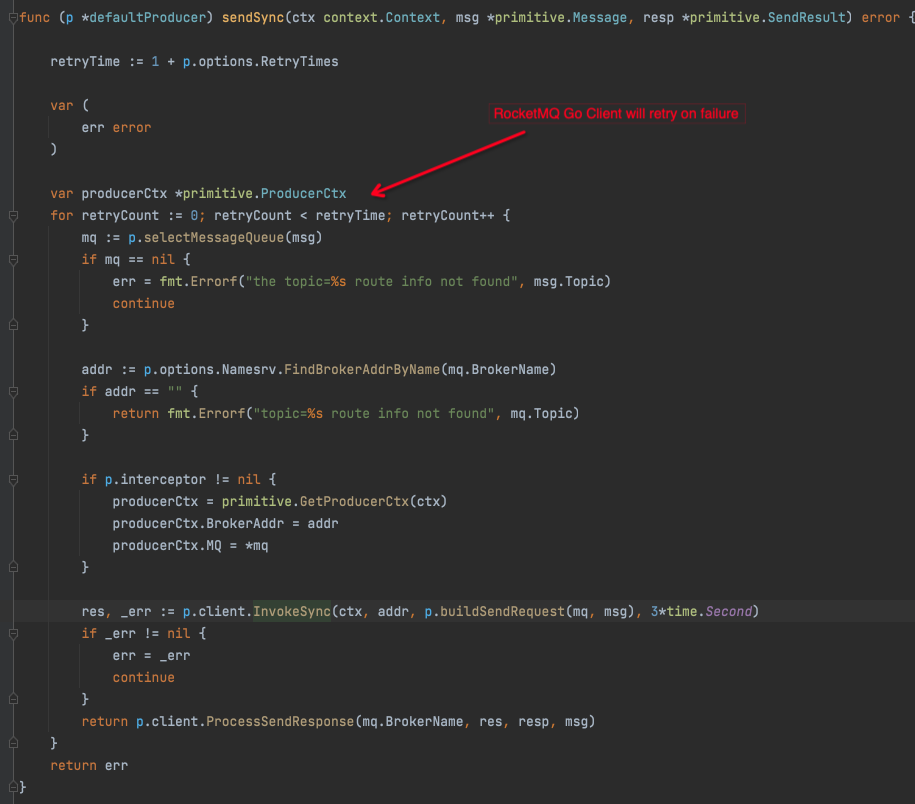Click msg.Topic argument in Errorf call

point(568,282)
